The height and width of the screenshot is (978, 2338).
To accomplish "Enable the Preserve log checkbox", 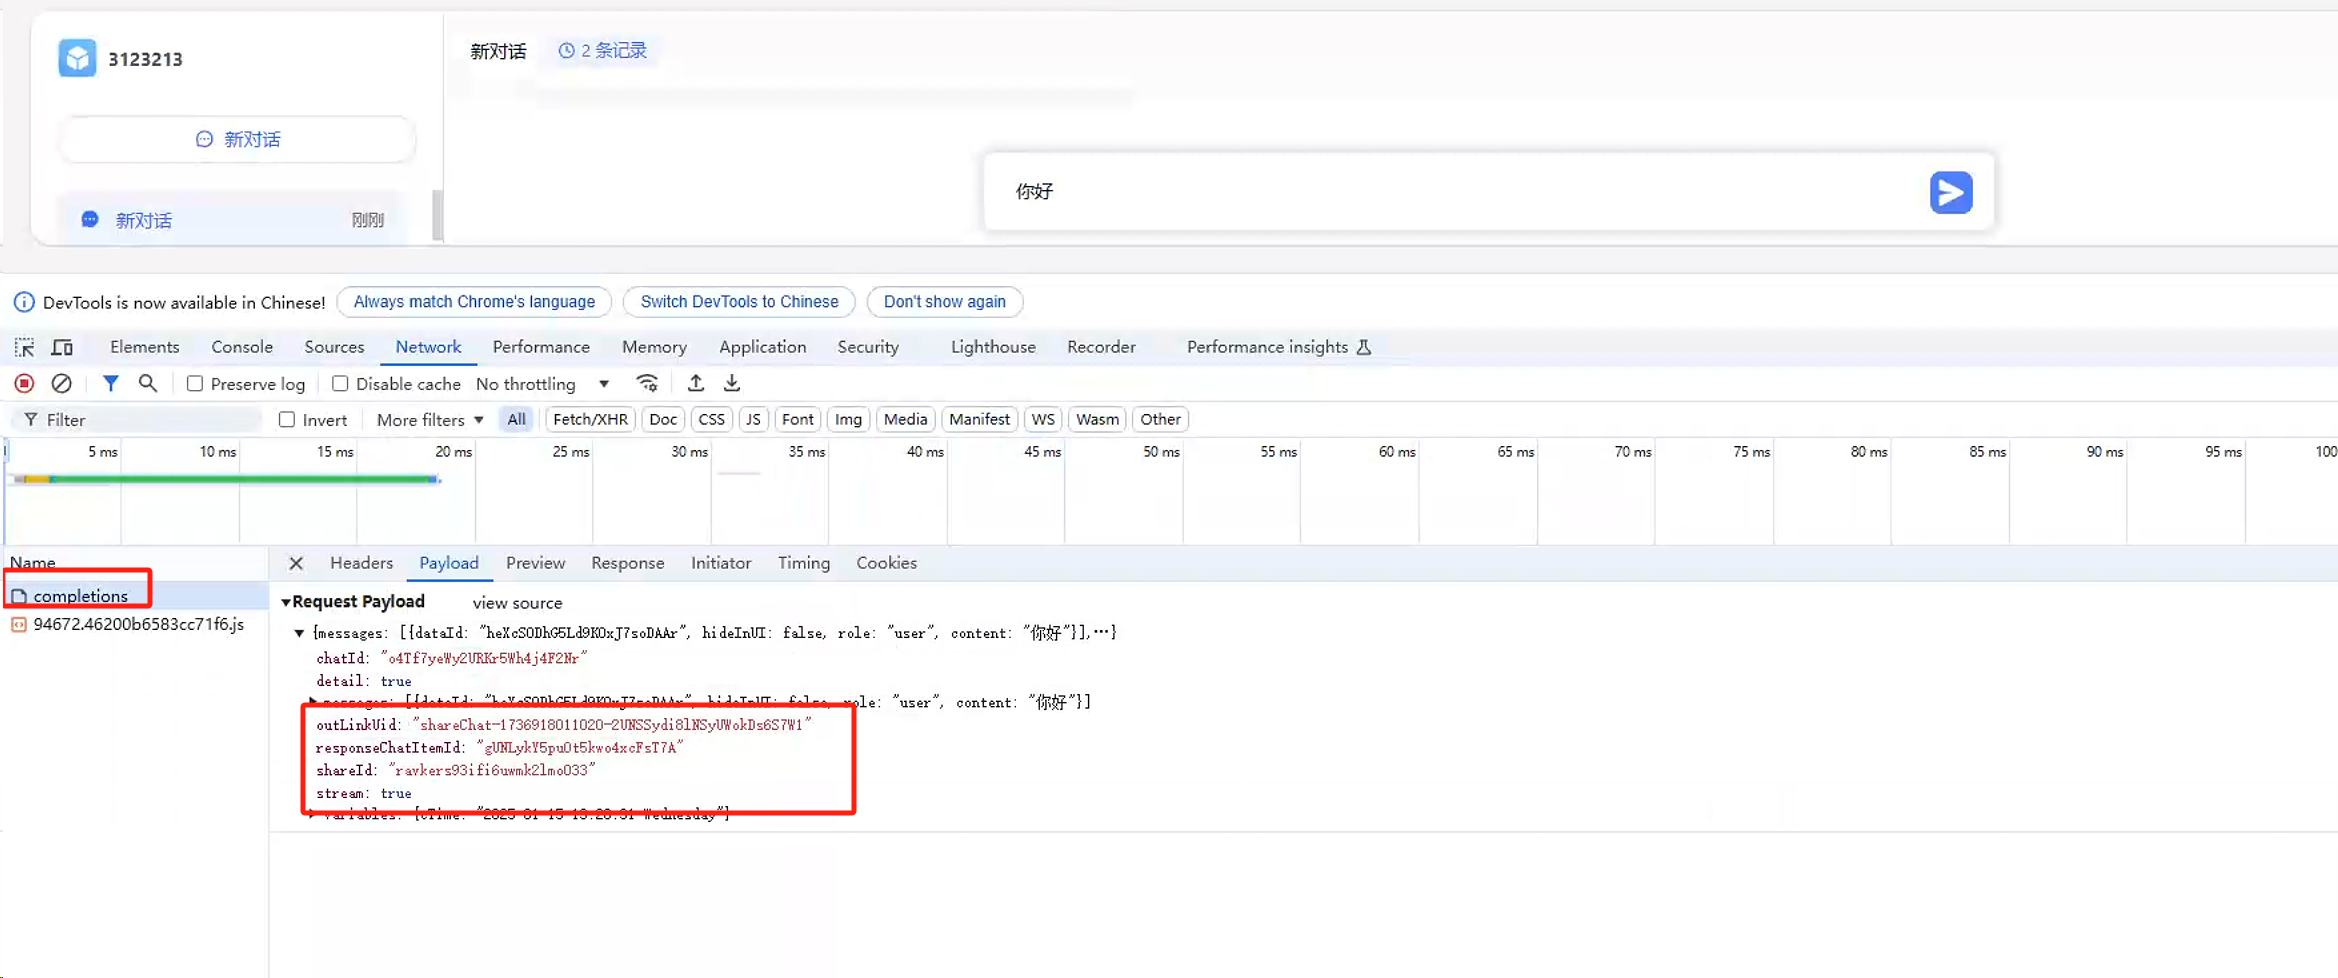I will tap(195, 384).
